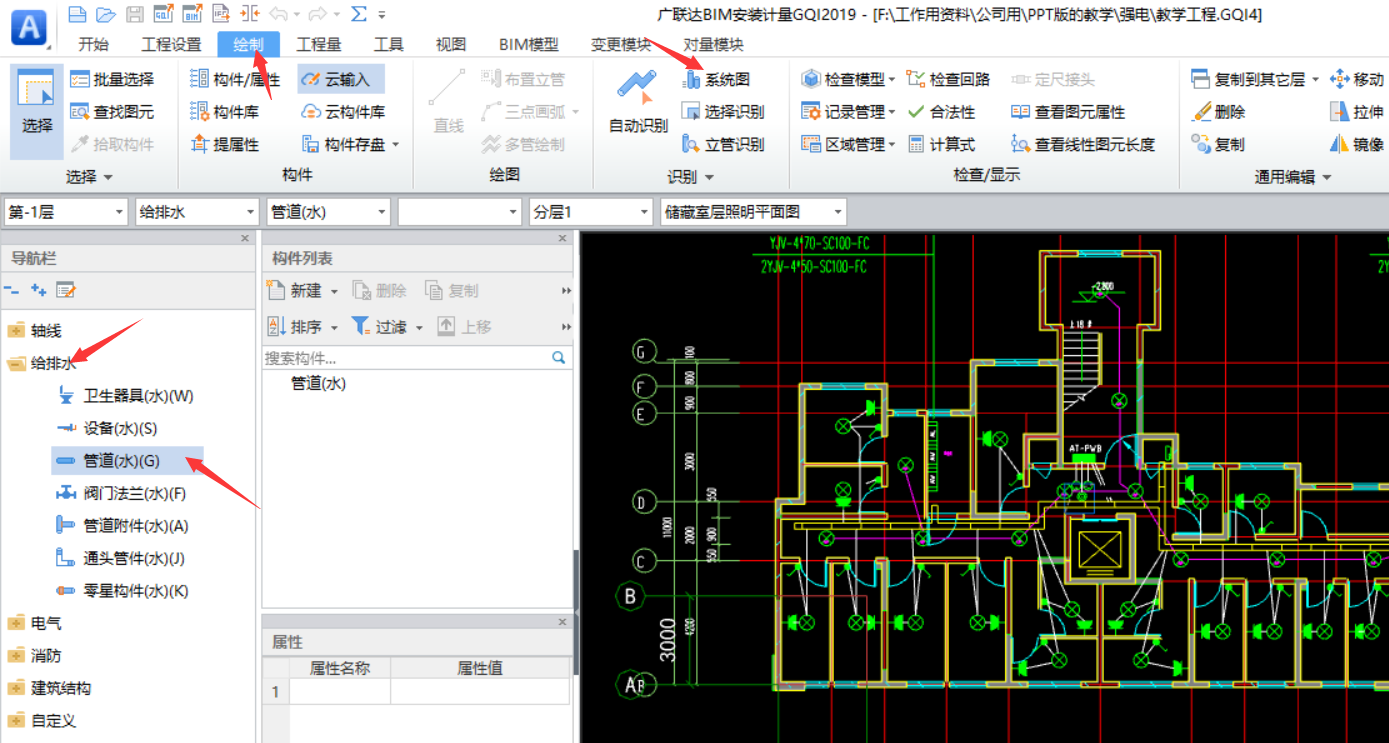Select 卫生器具(水)(W) tree item
This screenshot has width=1389, height=743.
click(138, 396)
